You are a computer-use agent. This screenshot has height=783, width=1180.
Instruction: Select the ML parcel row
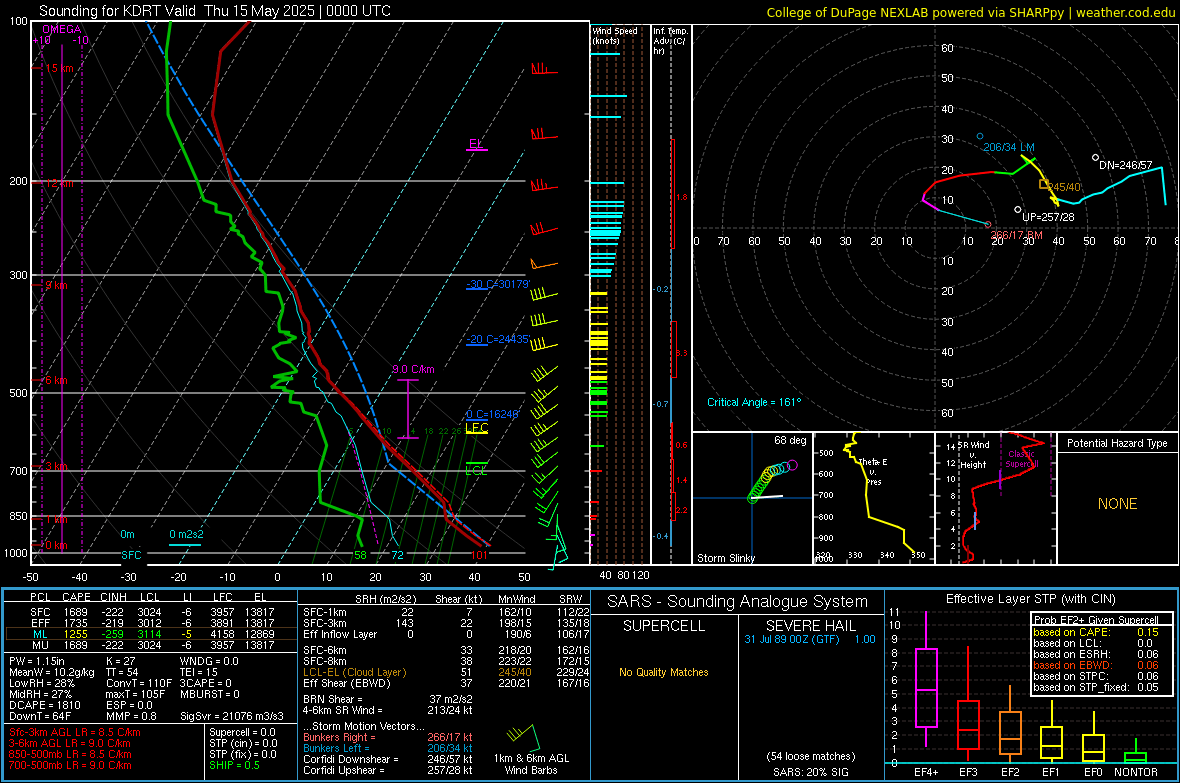(x=151, y=634)
